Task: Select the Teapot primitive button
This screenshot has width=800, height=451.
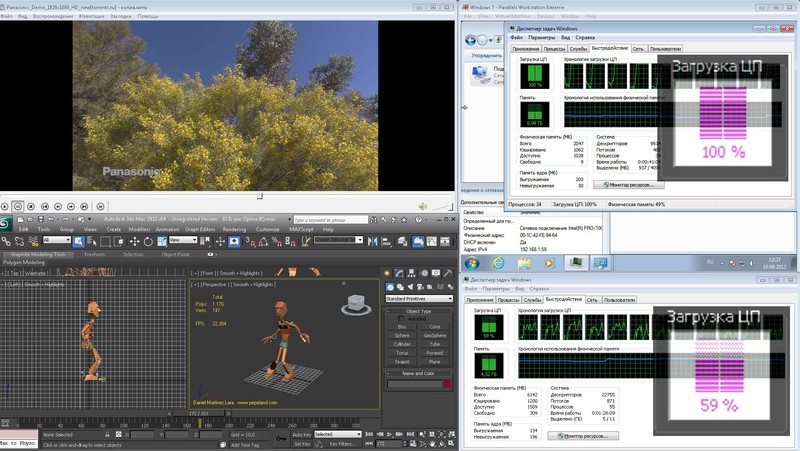Action: point(402,362)
